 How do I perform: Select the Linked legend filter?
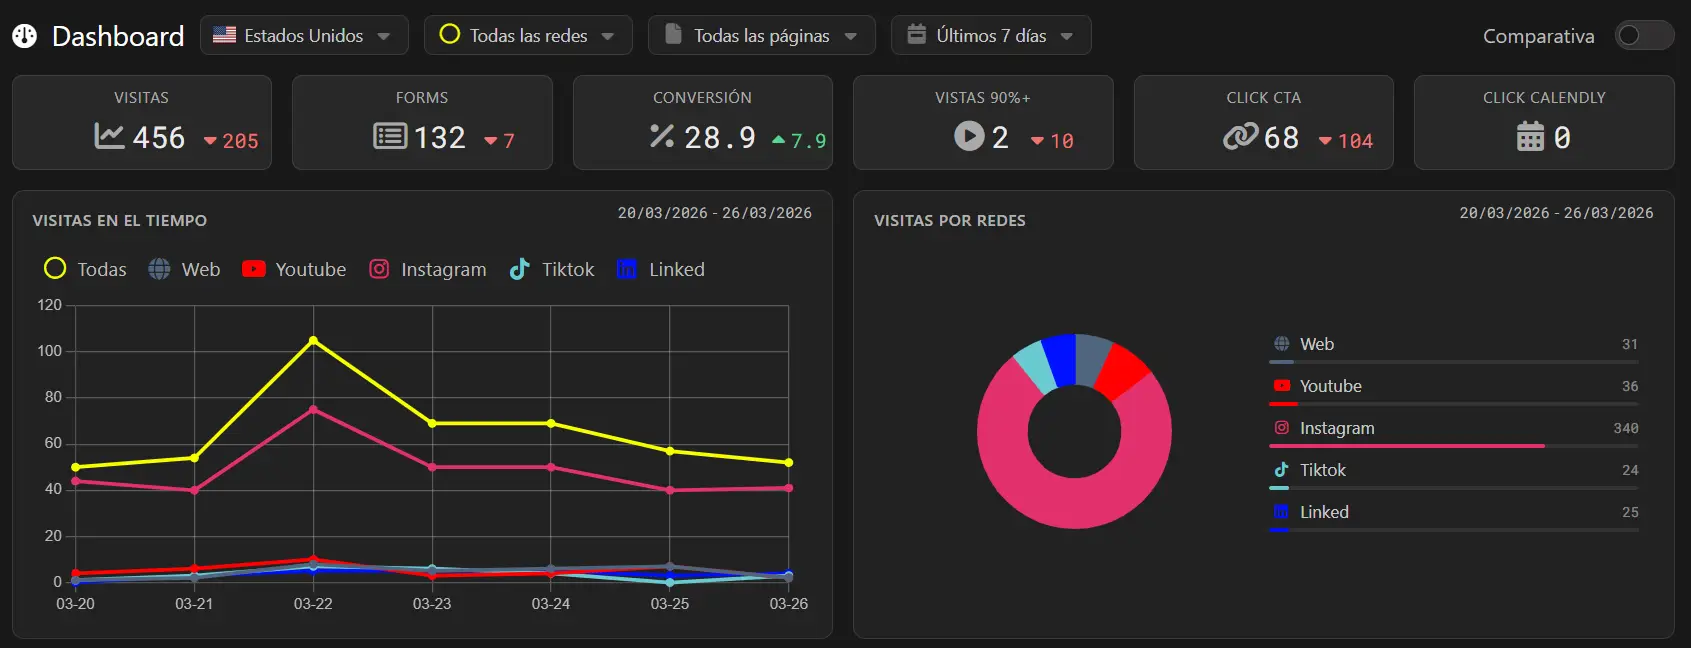pos(661,269)
